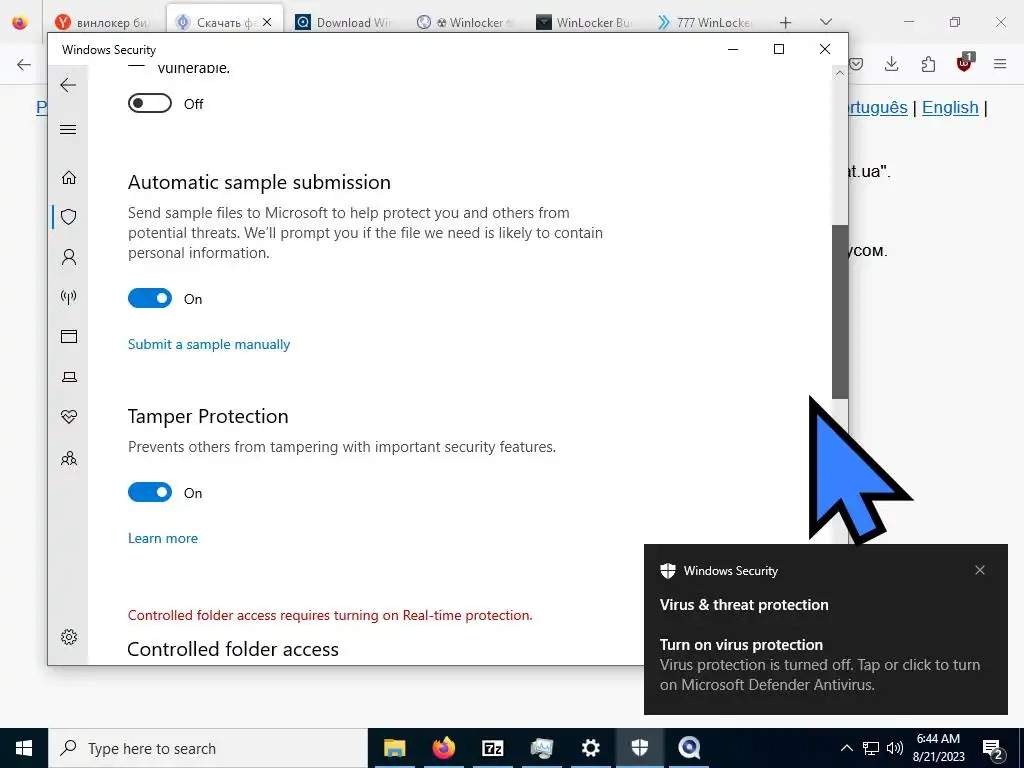
Task: Switch to the 777 WinLocker tab
Action: [705, 22]
